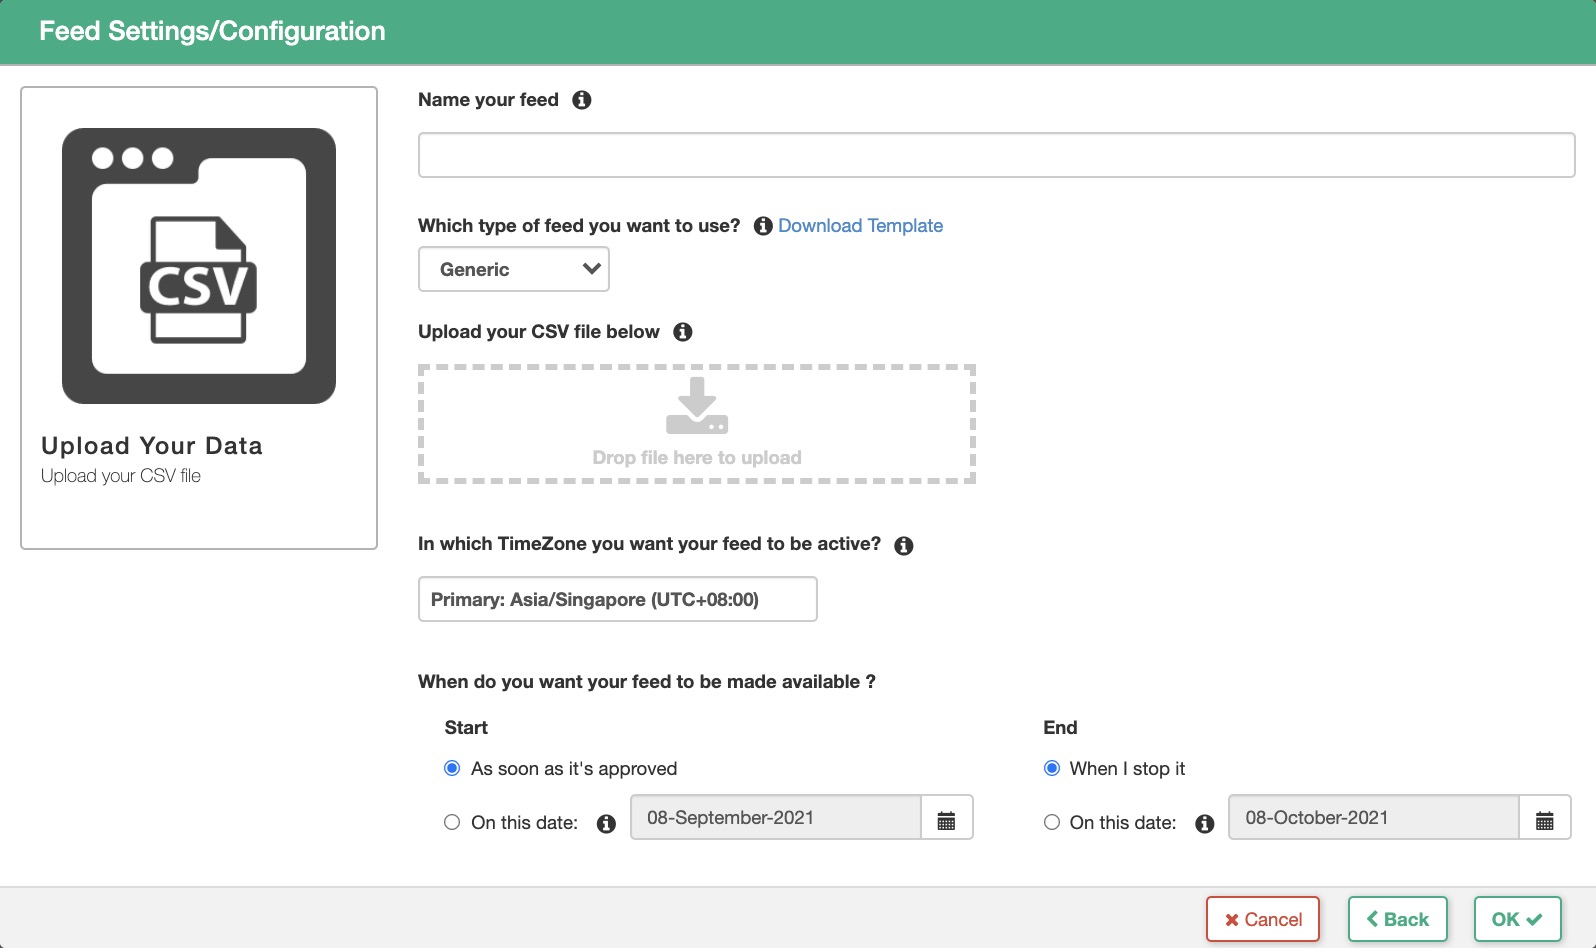The height and width of the screenshot is (948, 1596).
Task: Open the start date calendar picker
Action: tap(946, 818)
